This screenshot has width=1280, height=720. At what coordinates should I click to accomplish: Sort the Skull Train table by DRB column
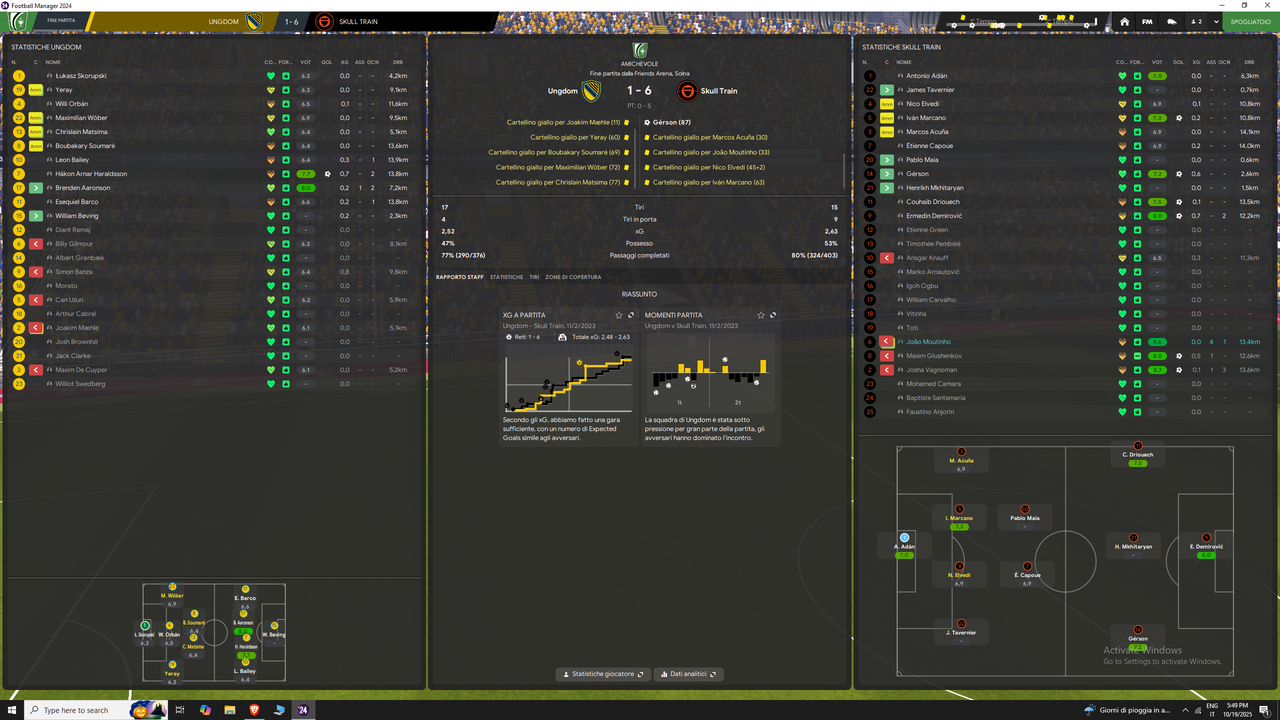point(1249,62)
